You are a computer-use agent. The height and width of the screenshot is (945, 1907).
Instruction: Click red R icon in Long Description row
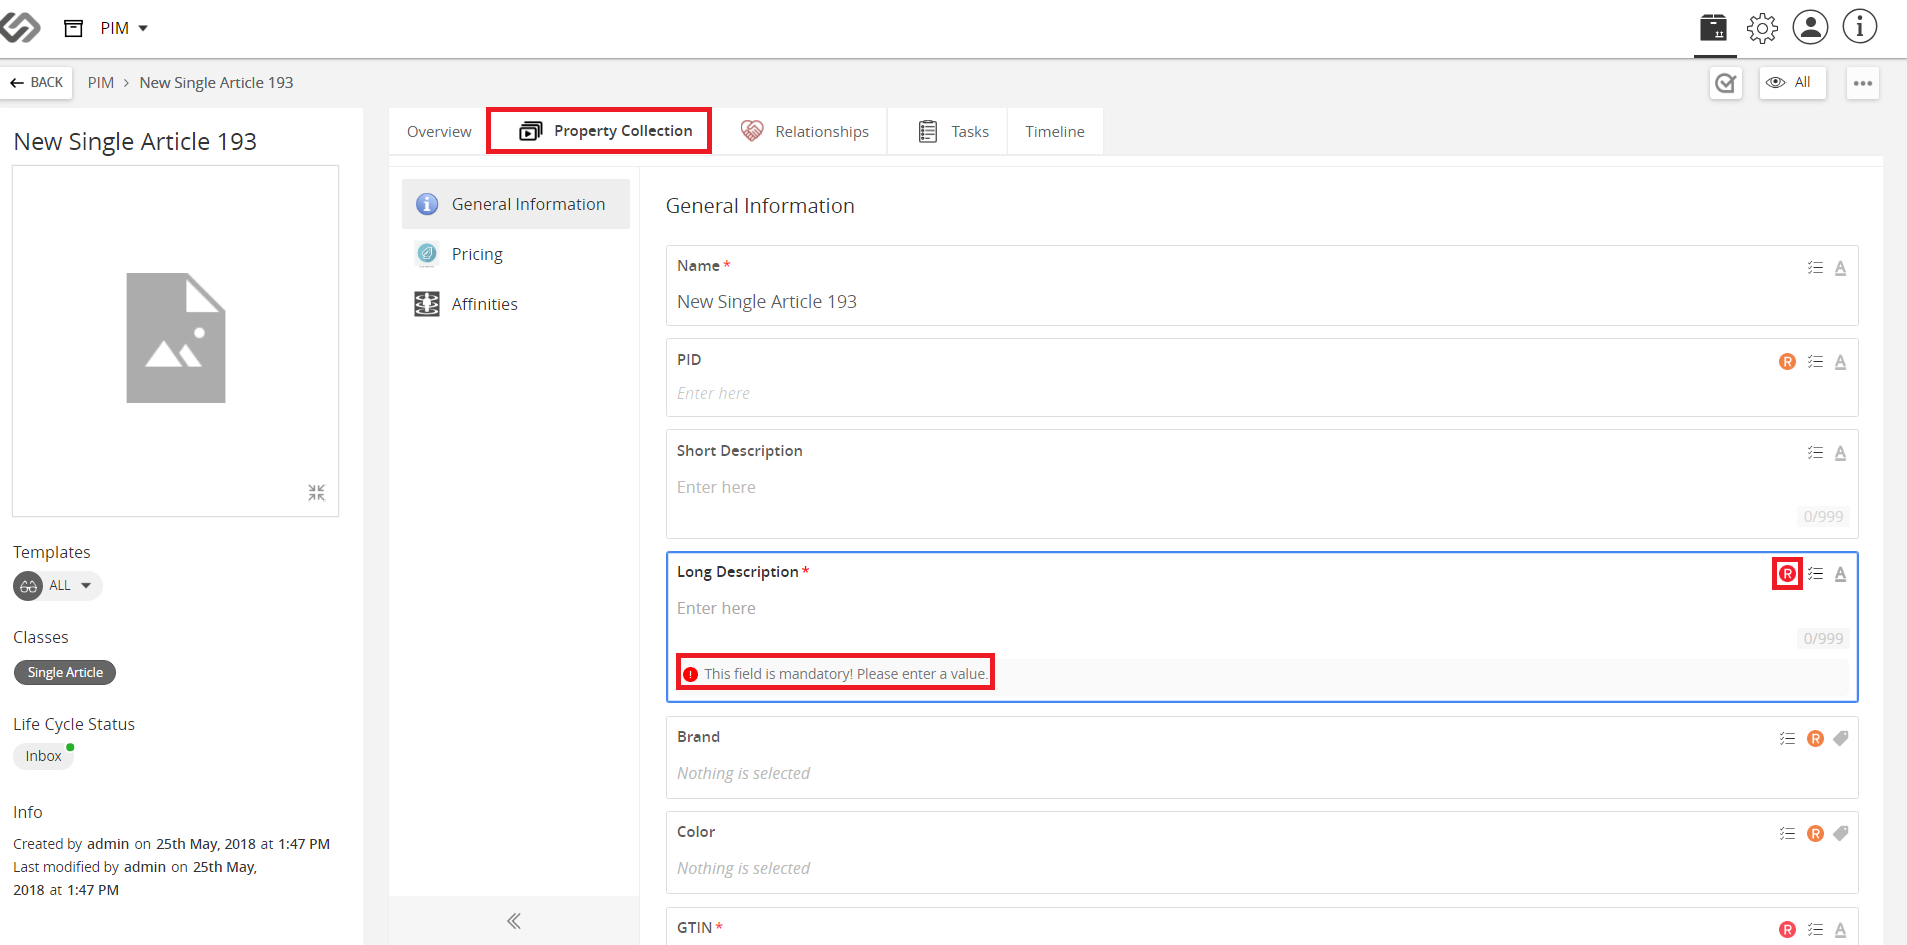(x=1788, y=574)
